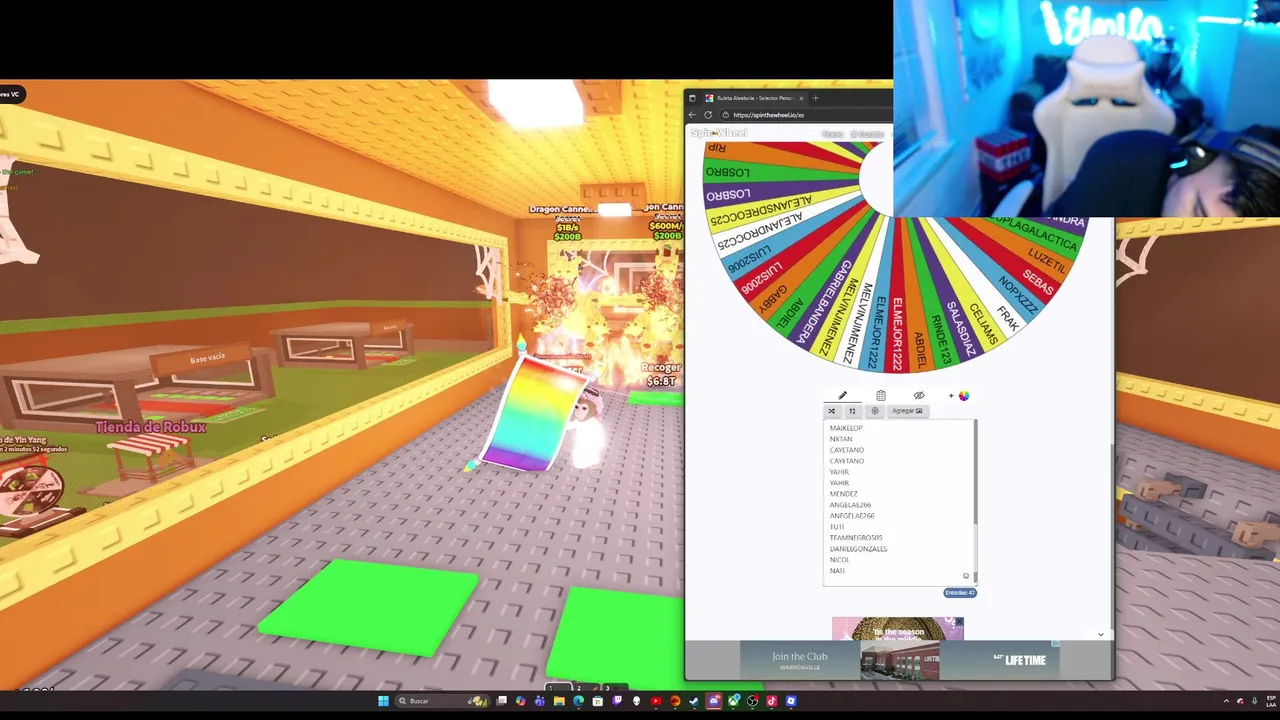Toggle the crossed-eye hide entries icon

tap(919, 396)
